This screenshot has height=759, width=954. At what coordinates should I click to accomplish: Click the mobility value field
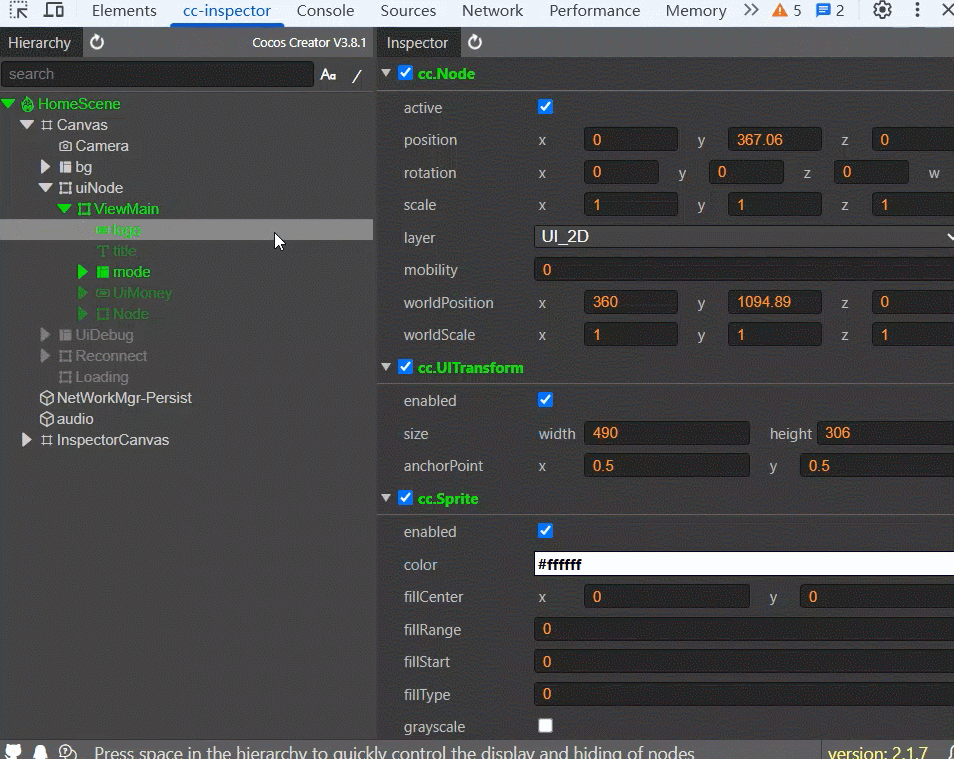(743, 270)
